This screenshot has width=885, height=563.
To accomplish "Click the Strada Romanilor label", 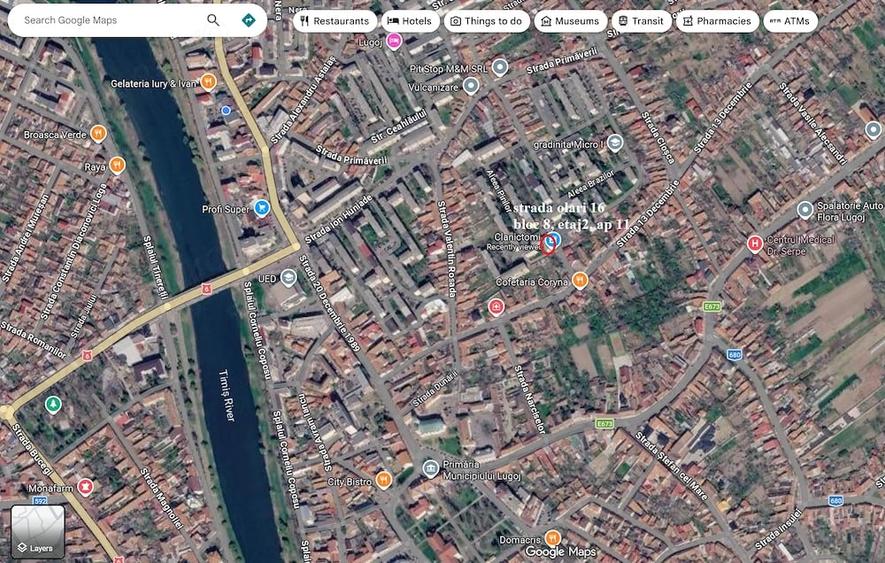I will [x=33, y=341].
